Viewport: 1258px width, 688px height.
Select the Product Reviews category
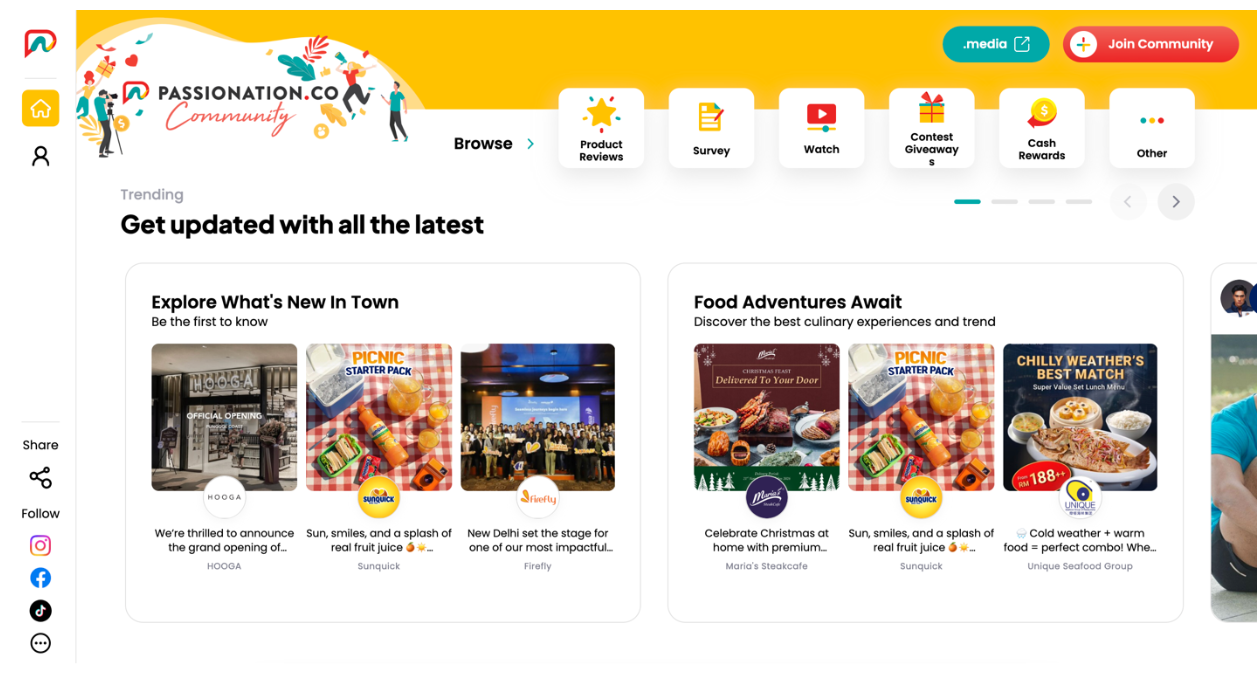tap(601, 128)
